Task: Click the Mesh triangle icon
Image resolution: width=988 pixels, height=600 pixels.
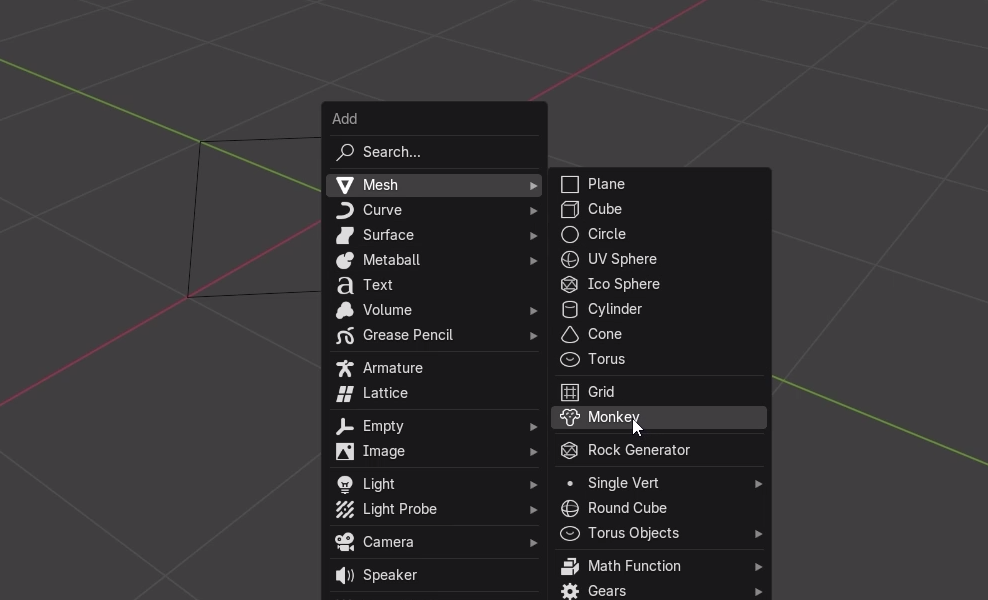Action: (x=345, y=185)
